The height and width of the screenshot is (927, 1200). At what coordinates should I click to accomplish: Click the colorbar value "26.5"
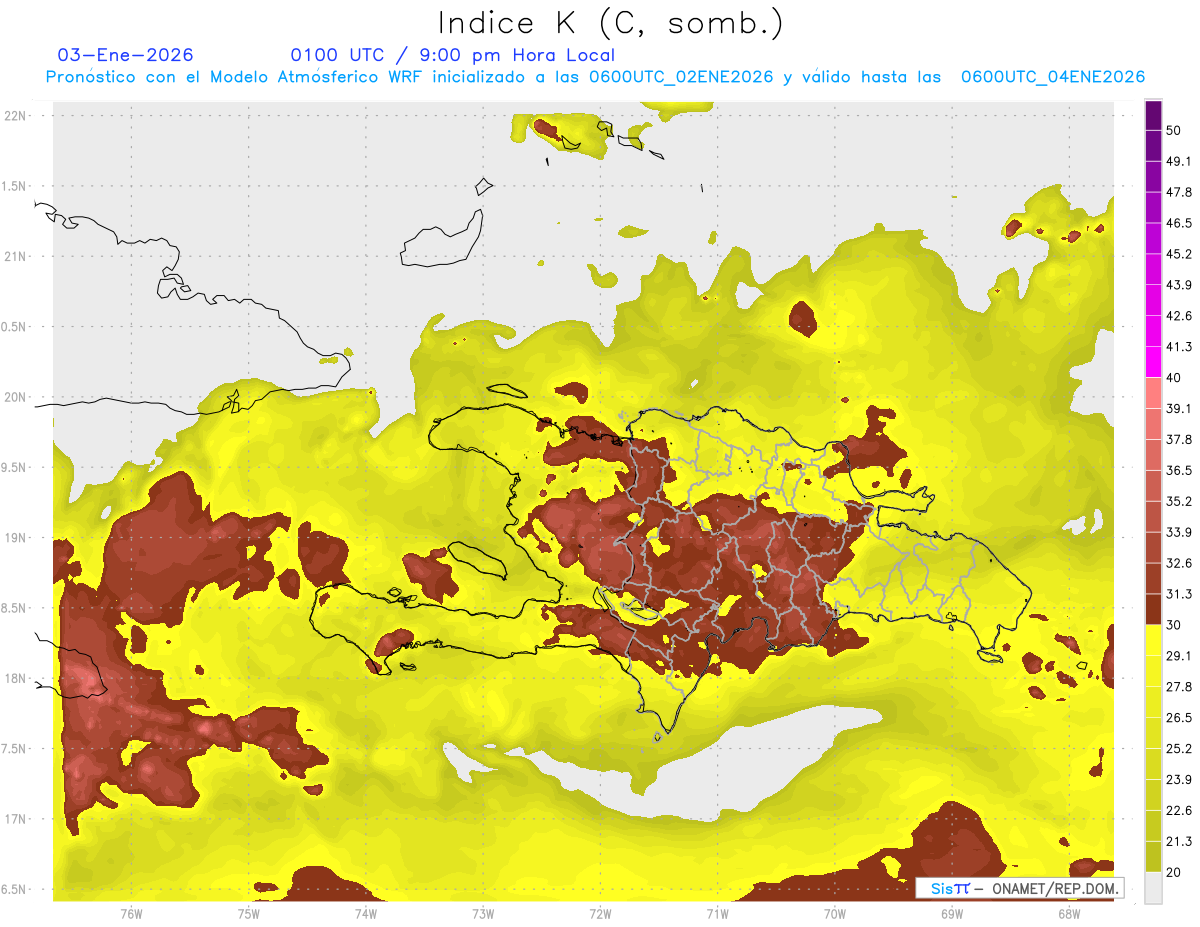pyautogui.click(x=1179, y=718)
